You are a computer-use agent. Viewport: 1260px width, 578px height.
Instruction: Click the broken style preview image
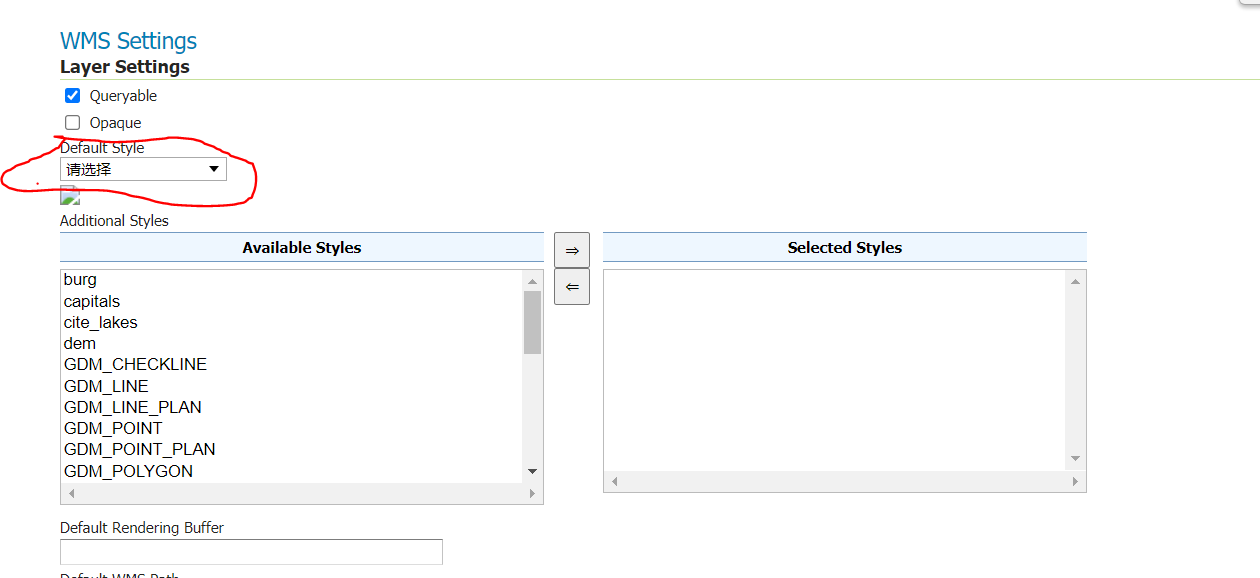click(69, 195)
